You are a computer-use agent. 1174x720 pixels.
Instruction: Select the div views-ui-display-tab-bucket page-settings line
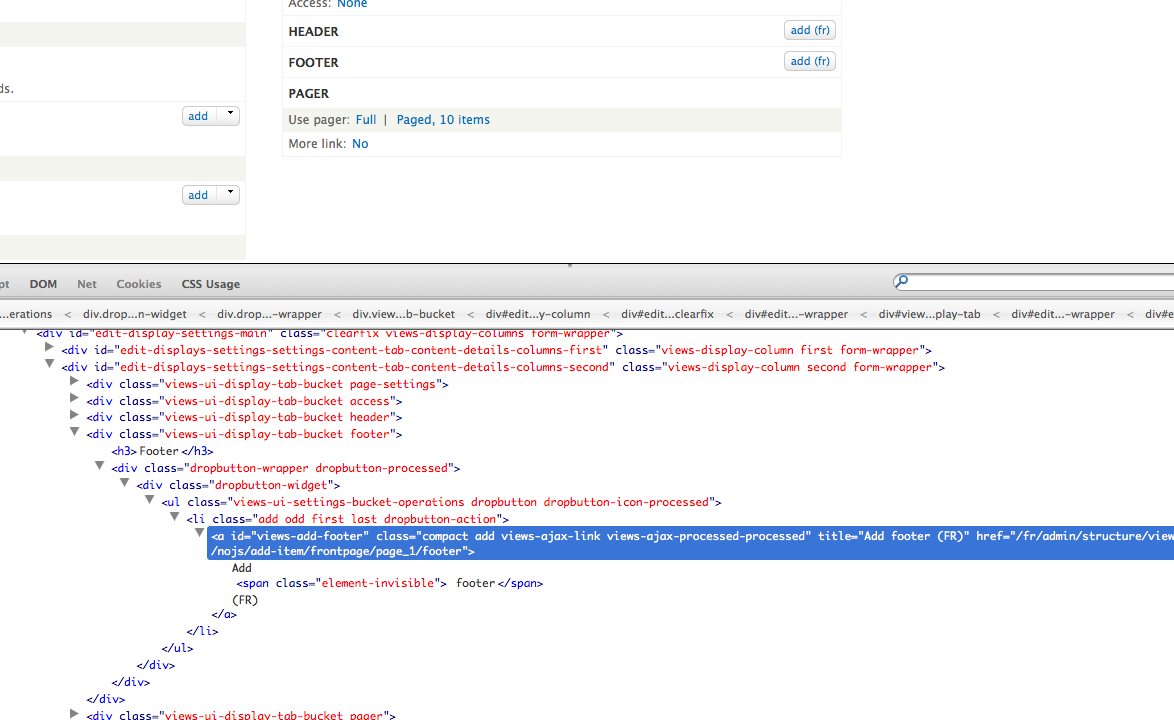pyautogui.click(x=267, y=384)
